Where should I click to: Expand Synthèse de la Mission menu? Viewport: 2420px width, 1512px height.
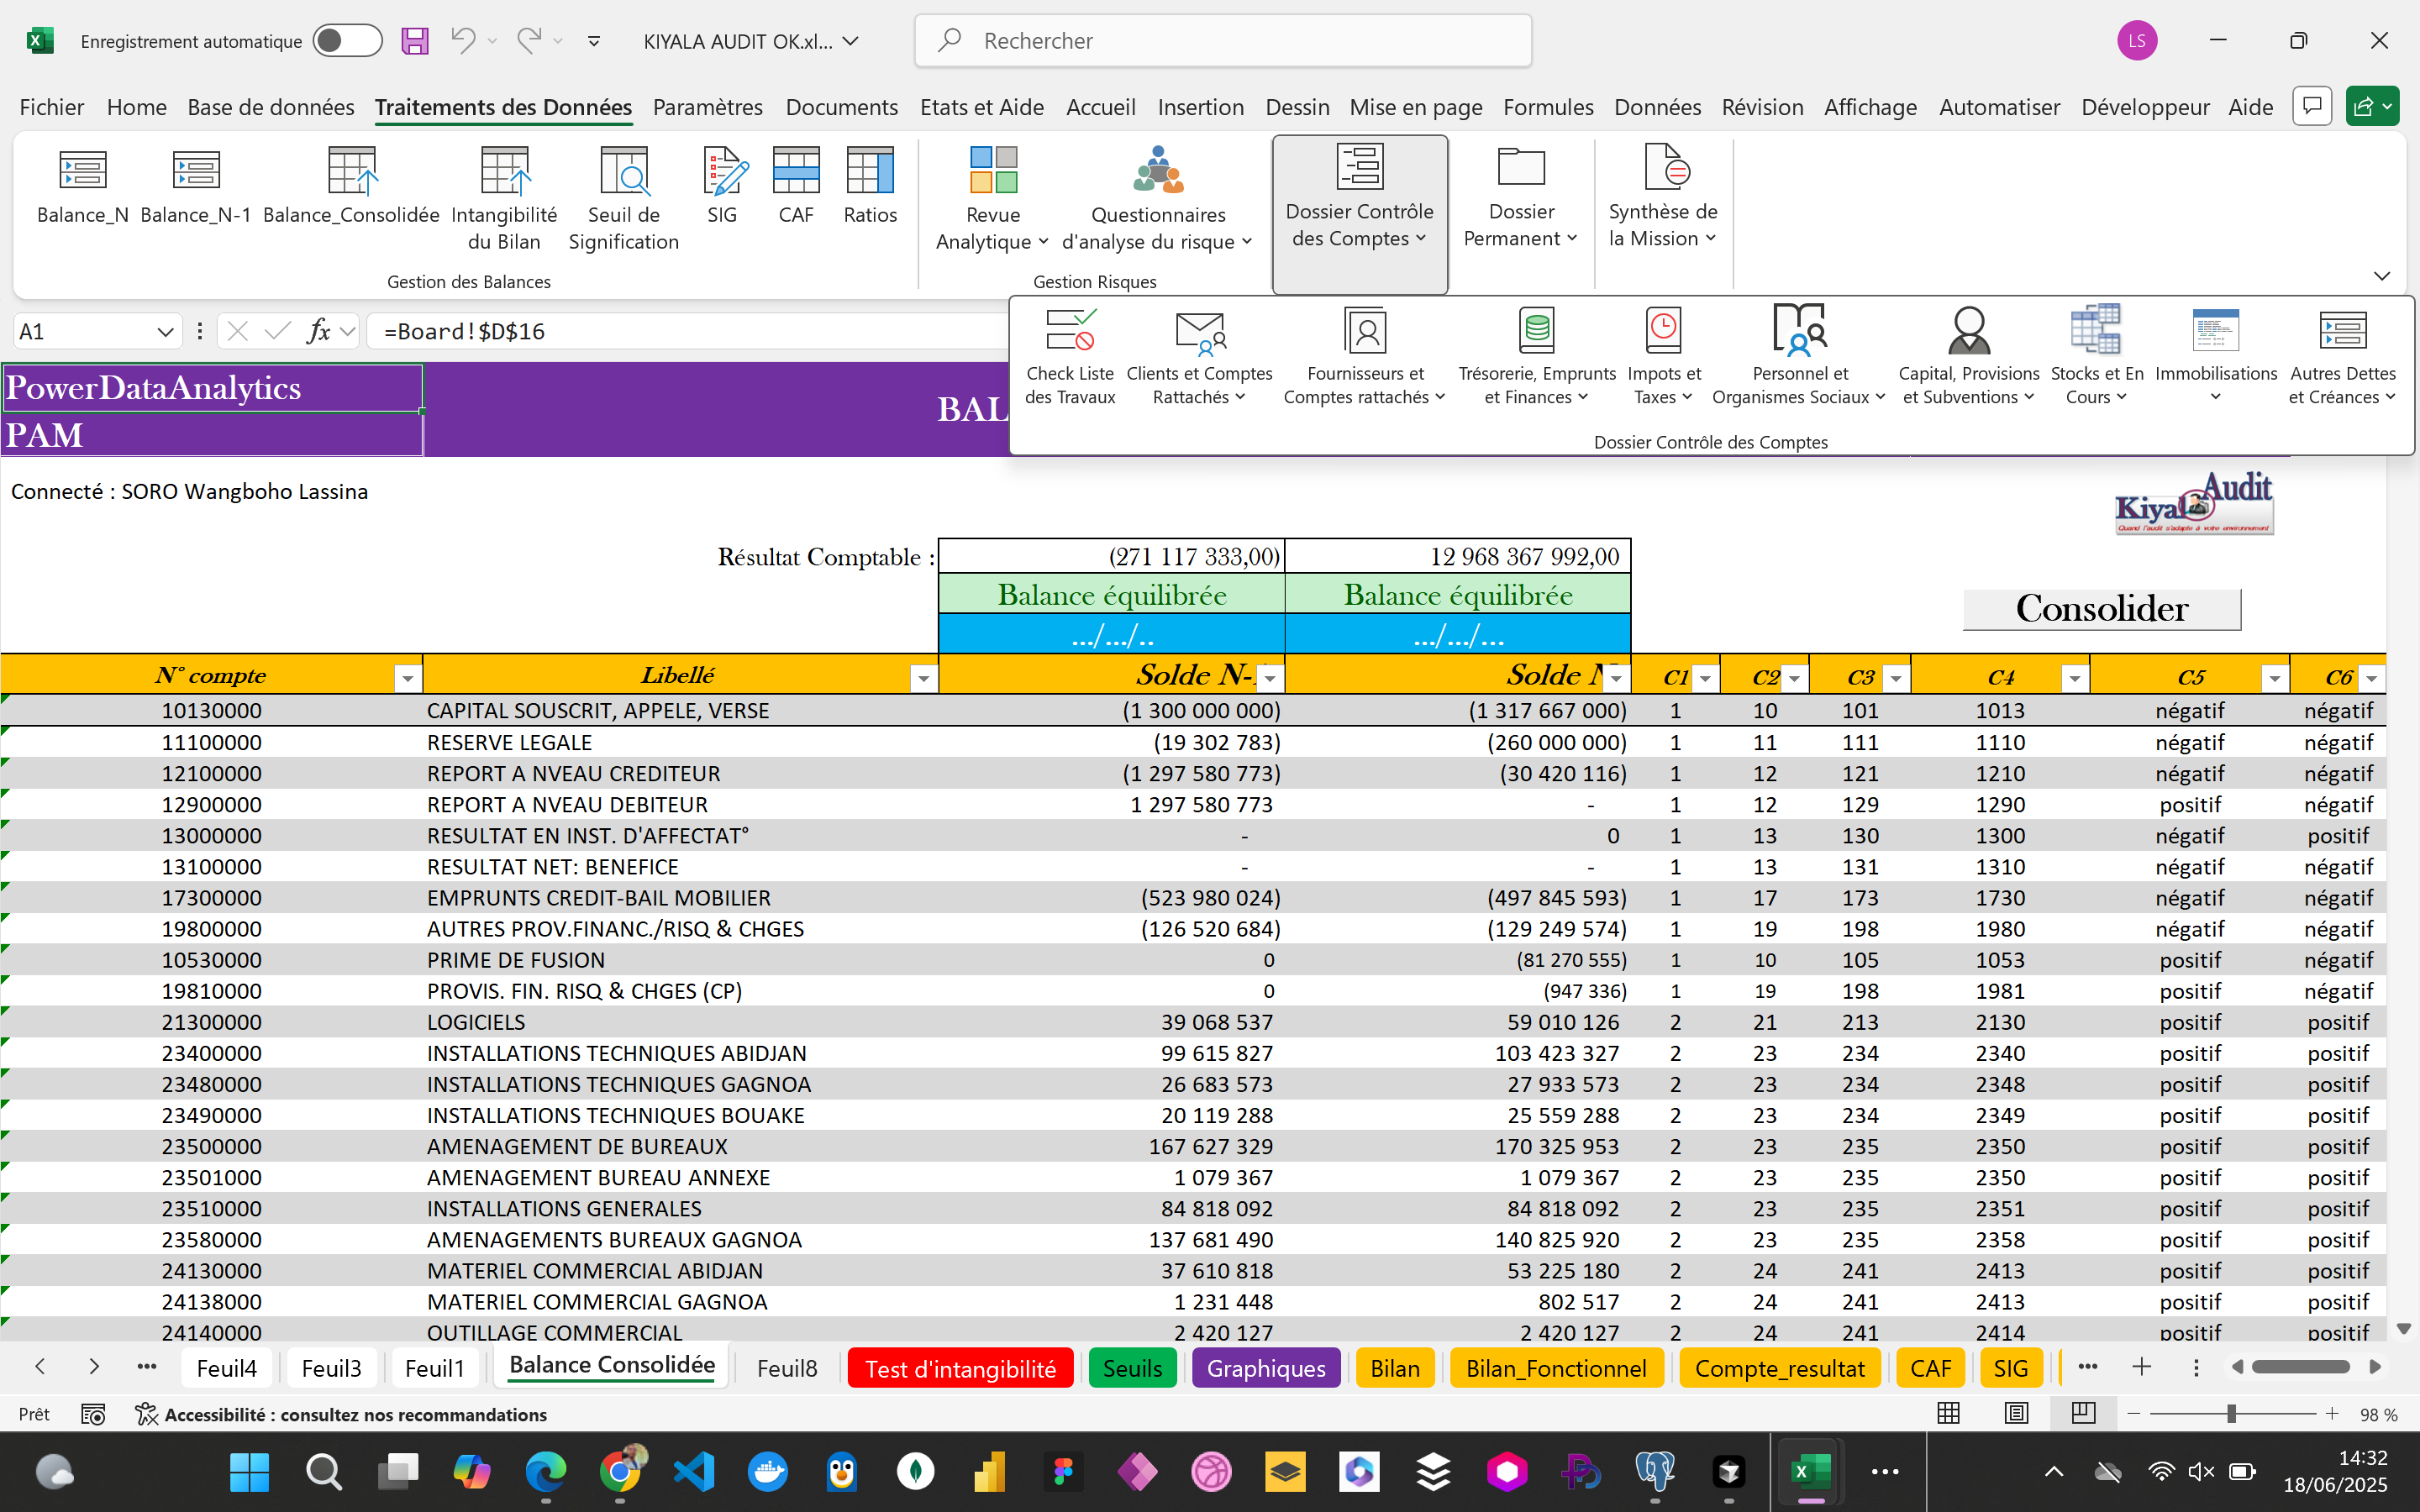point(1662,197)
